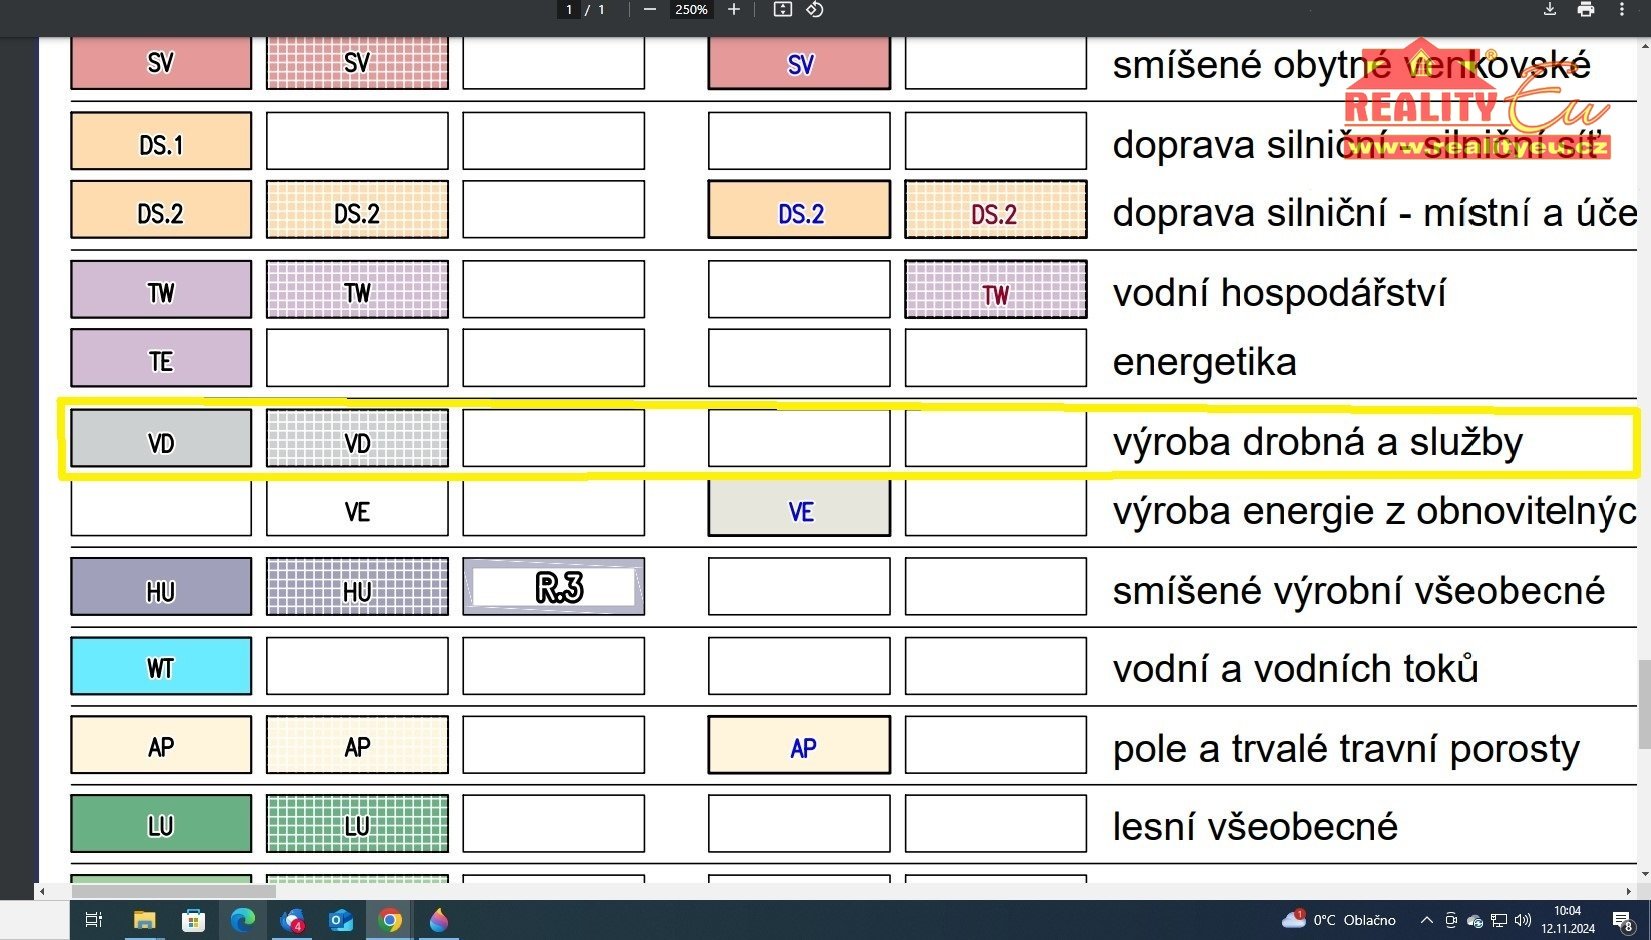Open the notification center
The height and width of the screenshot is (940, 1651).
pyautogui.click(x=1623, y=921)
